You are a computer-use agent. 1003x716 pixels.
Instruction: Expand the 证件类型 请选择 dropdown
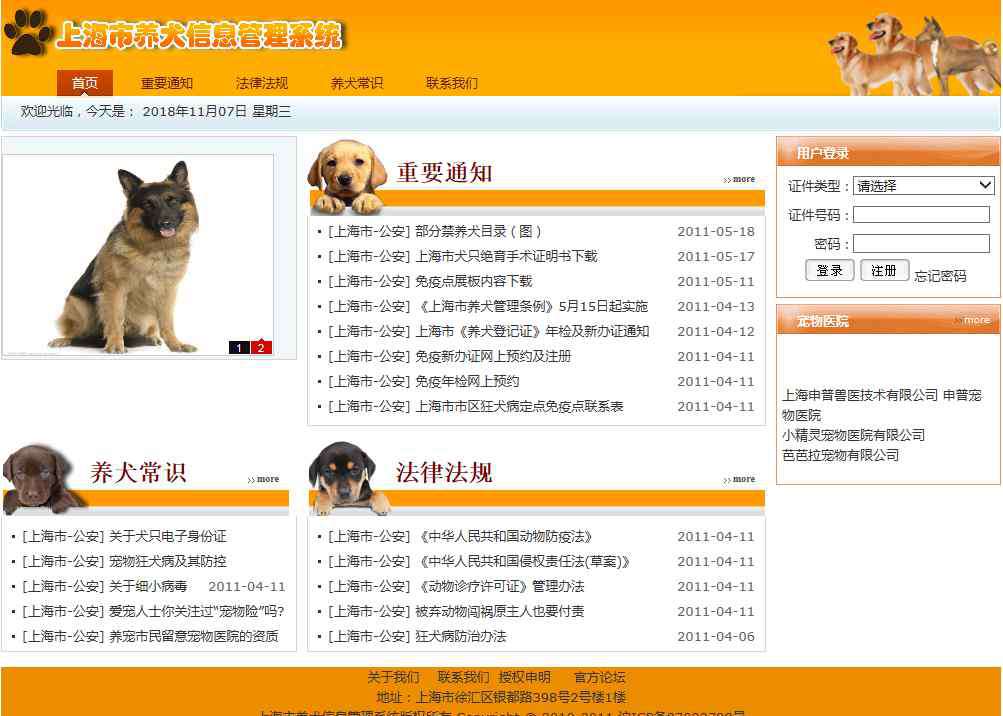924,186
